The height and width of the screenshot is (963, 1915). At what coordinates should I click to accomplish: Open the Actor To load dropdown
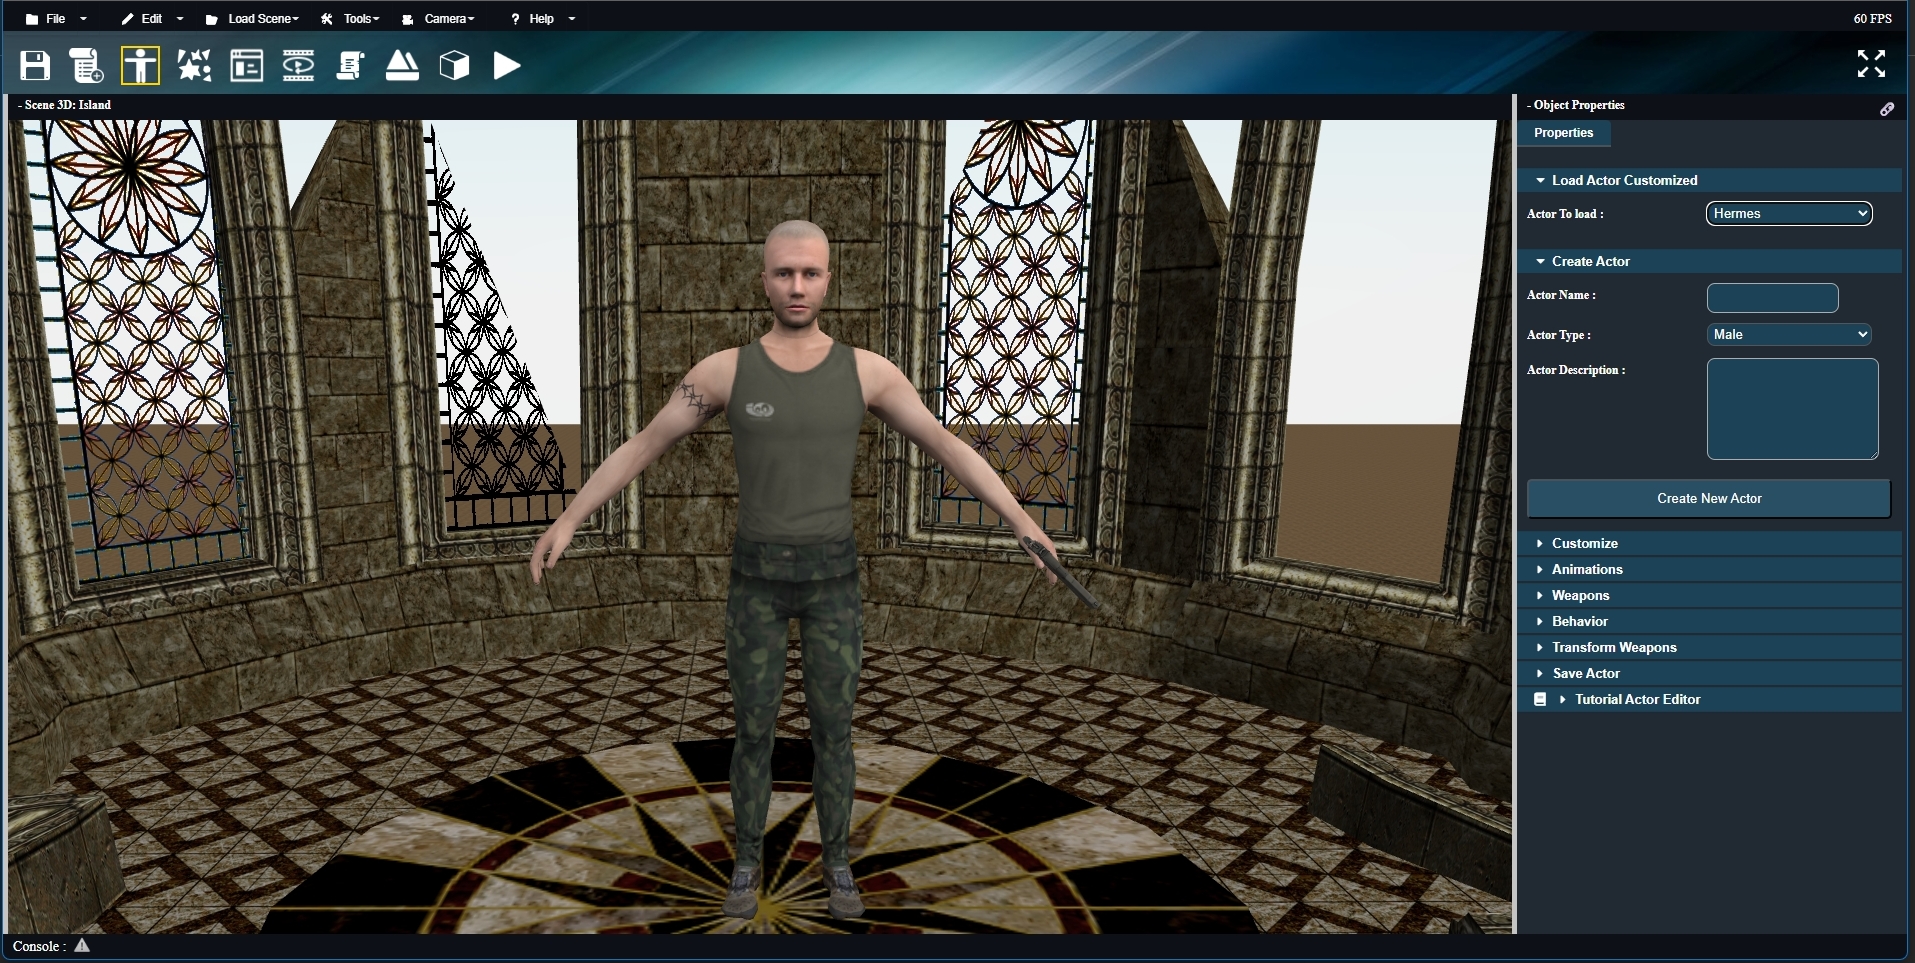[1788, 213]
